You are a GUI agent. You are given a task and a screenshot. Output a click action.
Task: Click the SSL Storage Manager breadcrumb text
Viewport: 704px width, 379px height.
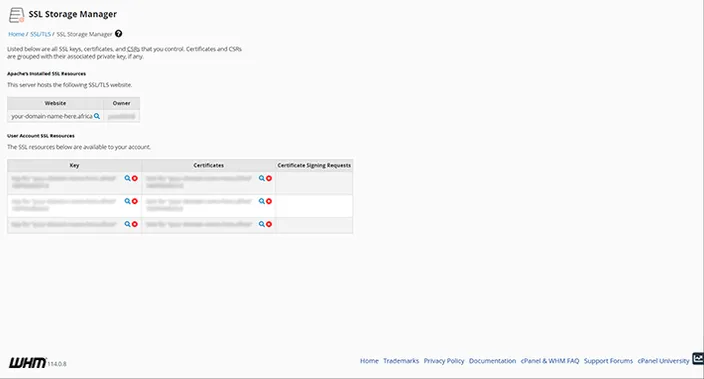[84, 34]
